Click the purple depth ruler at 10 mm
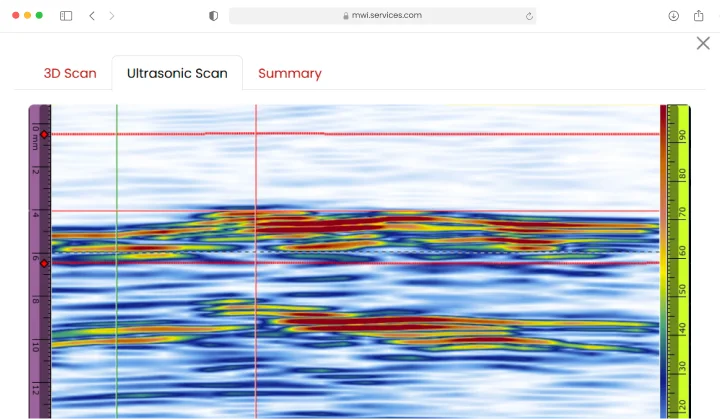The width and height of the screenshot is (720, 419). 38,346
